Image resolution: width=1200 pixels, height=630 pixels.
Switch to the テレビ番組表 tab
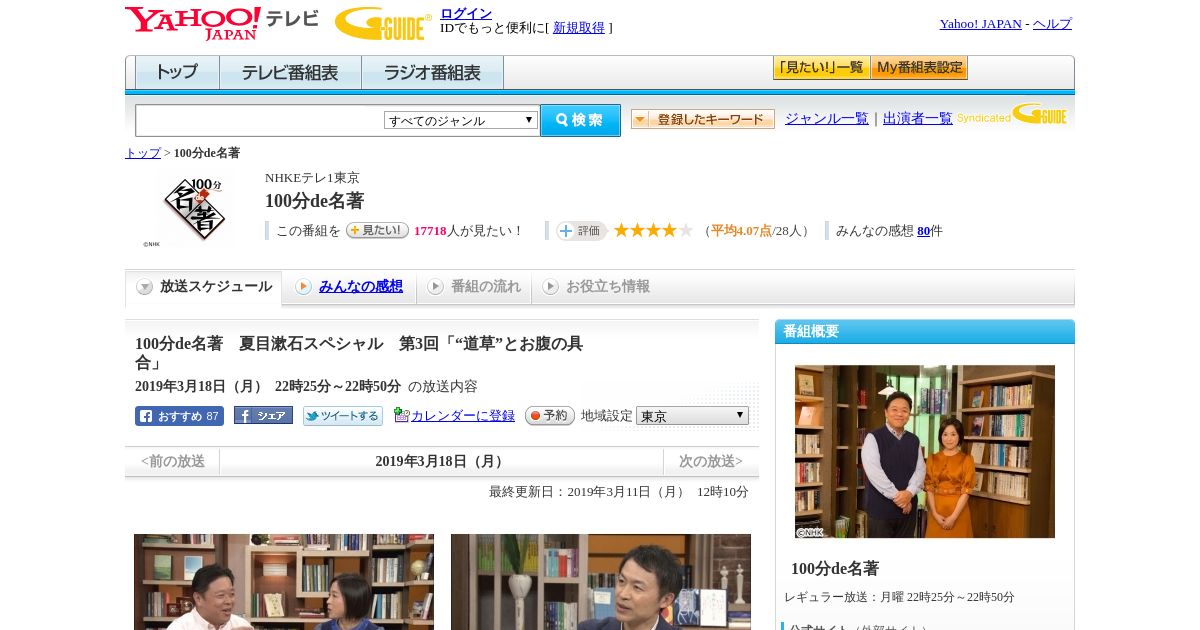(290, 73)
